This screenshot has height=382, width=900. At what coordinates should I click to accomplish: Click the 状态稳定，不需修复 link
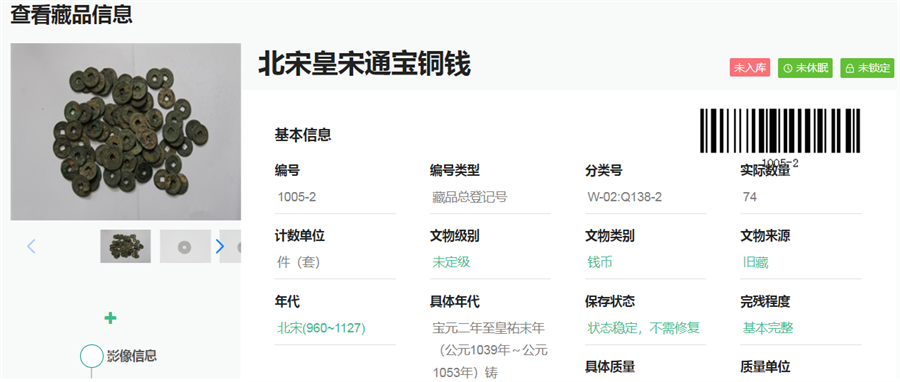[x=643, y=328]
